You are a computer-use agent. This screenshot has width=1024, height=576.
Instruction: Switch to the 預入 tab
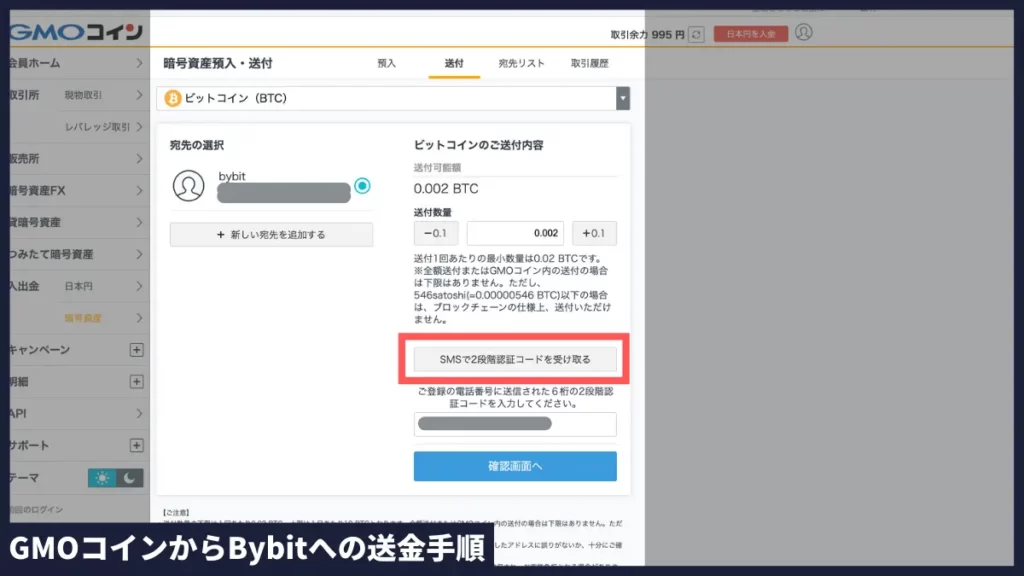387,63
